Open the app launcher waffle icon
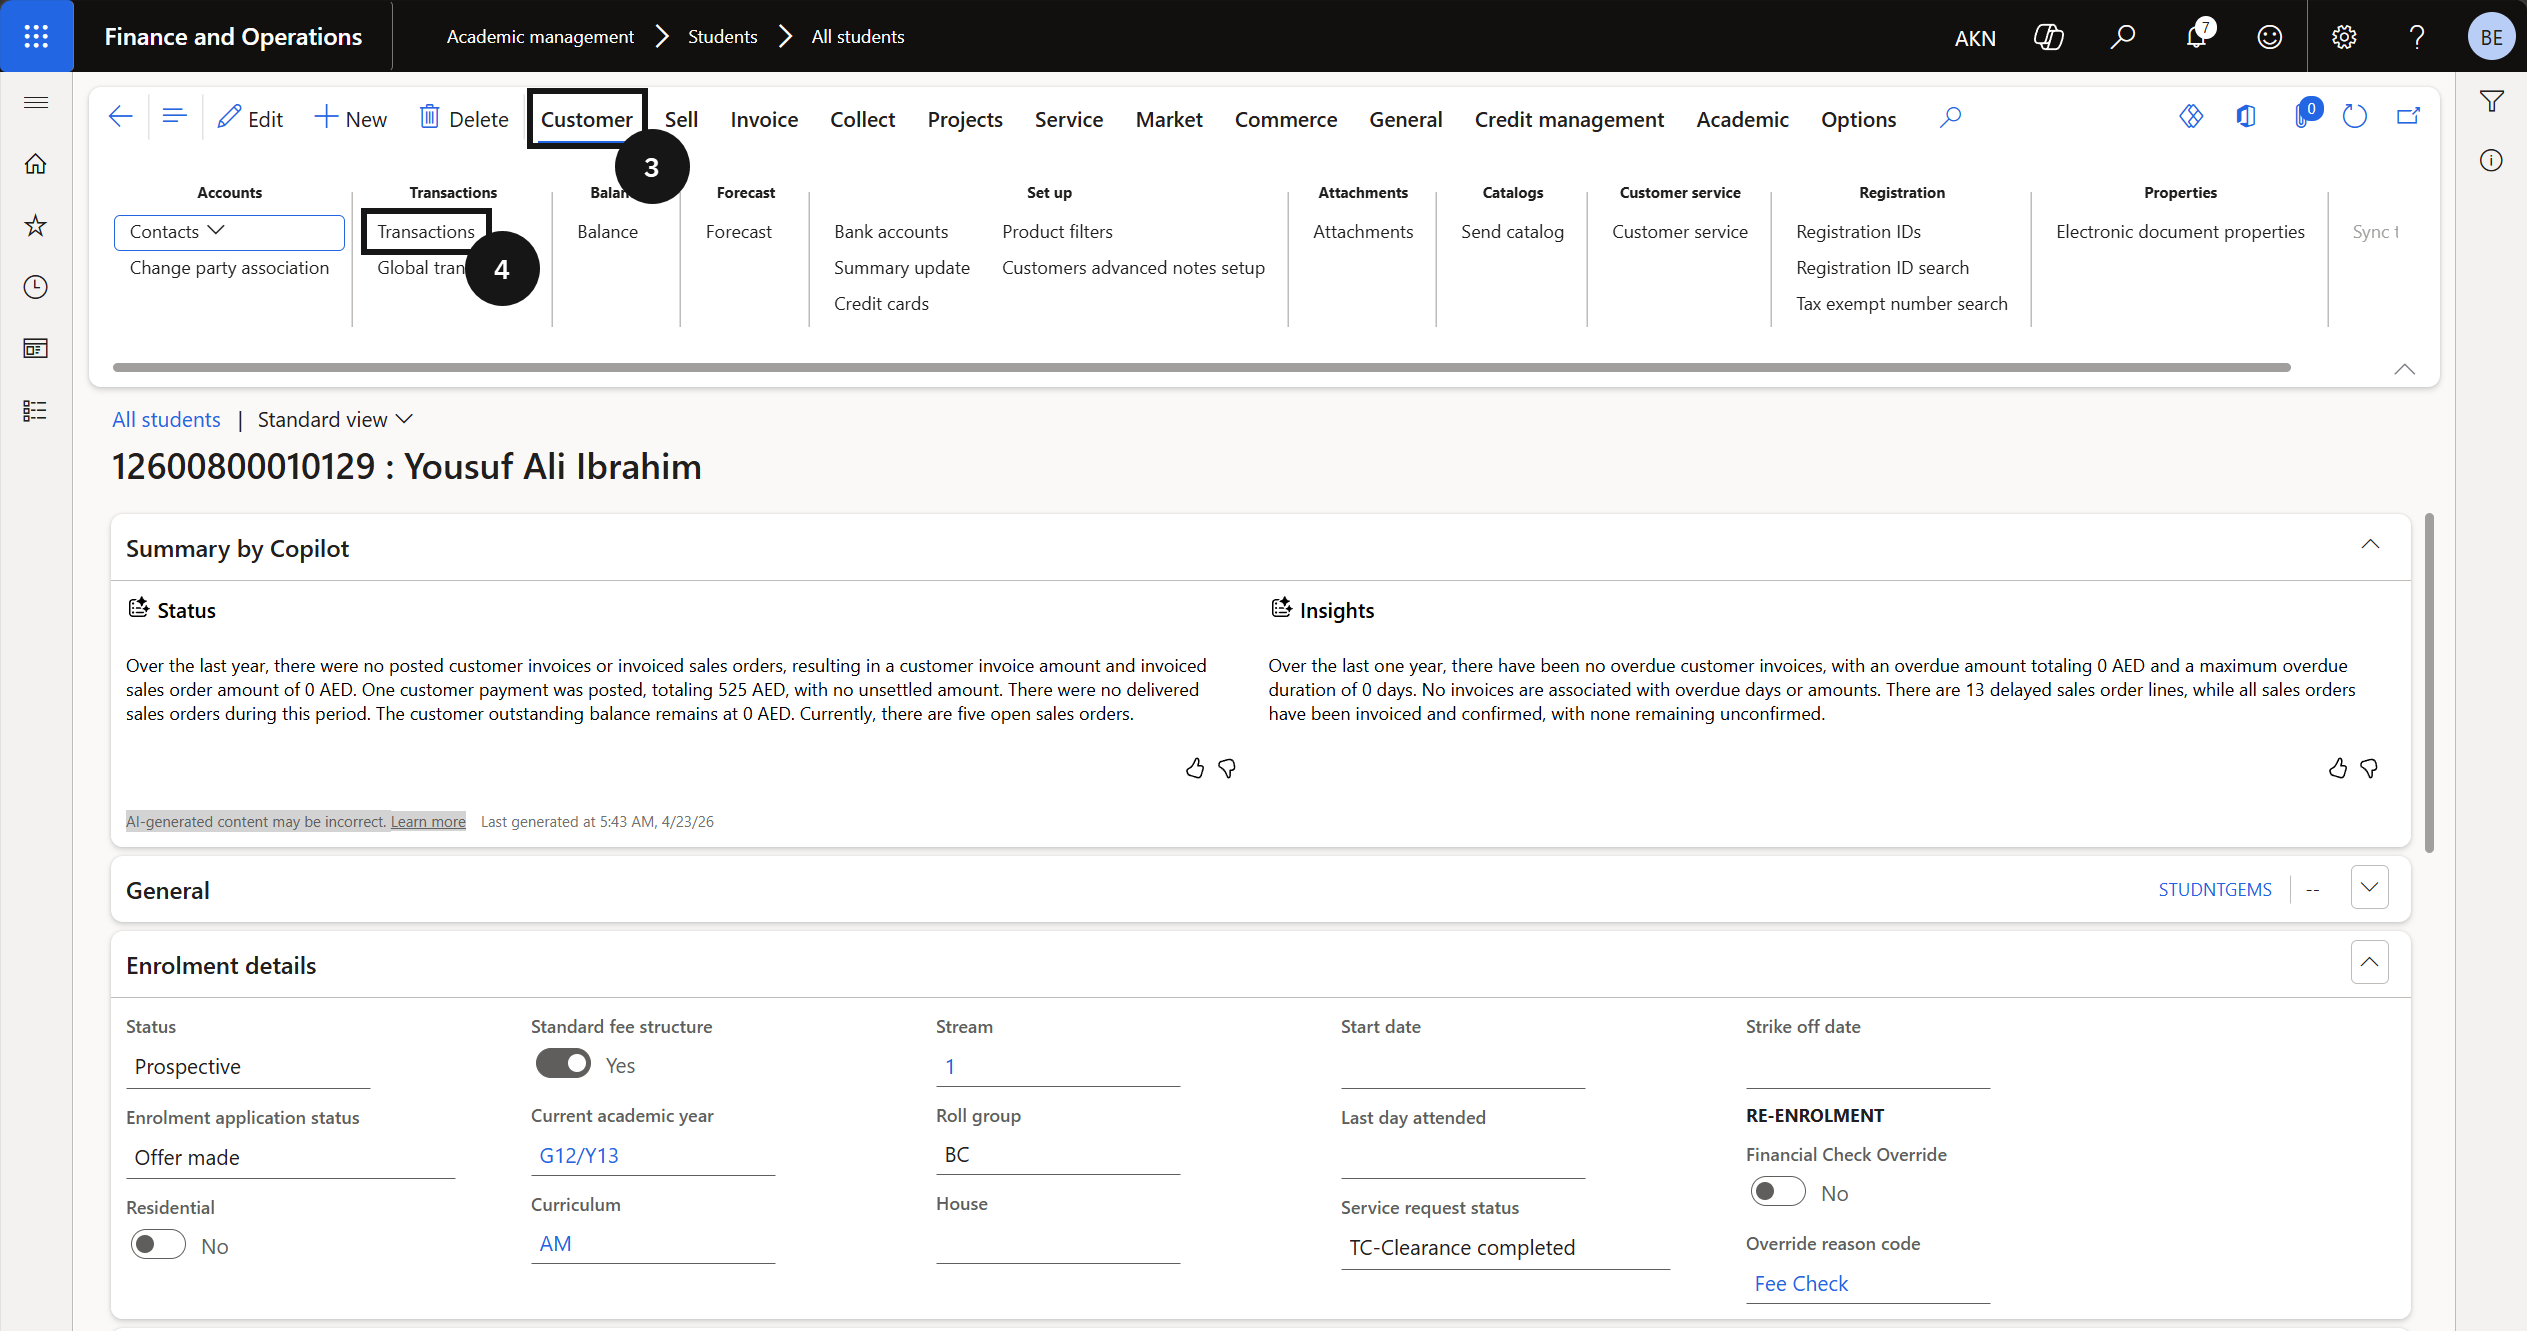Viewport: 2527px width, 1331px height. (36, 36)
